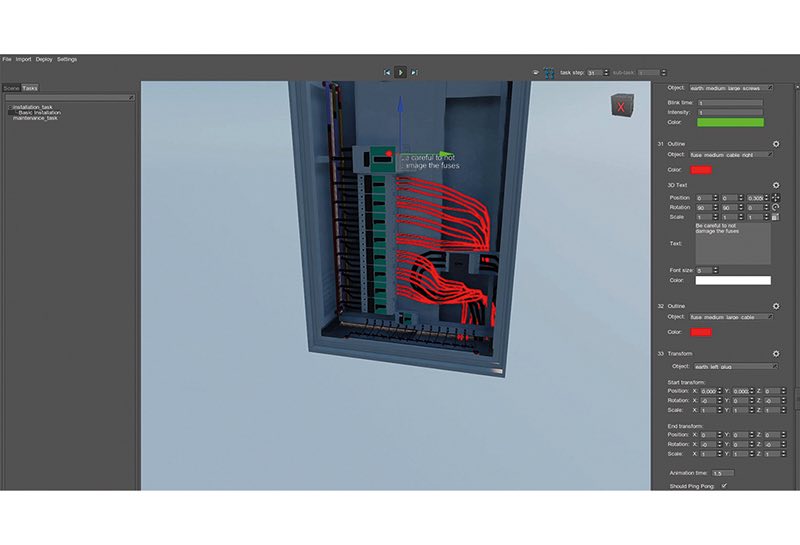Open the earth_left_plug object dropdown
Image resolution: width=800 pixels, height=545 pixels.
point(731,366)
